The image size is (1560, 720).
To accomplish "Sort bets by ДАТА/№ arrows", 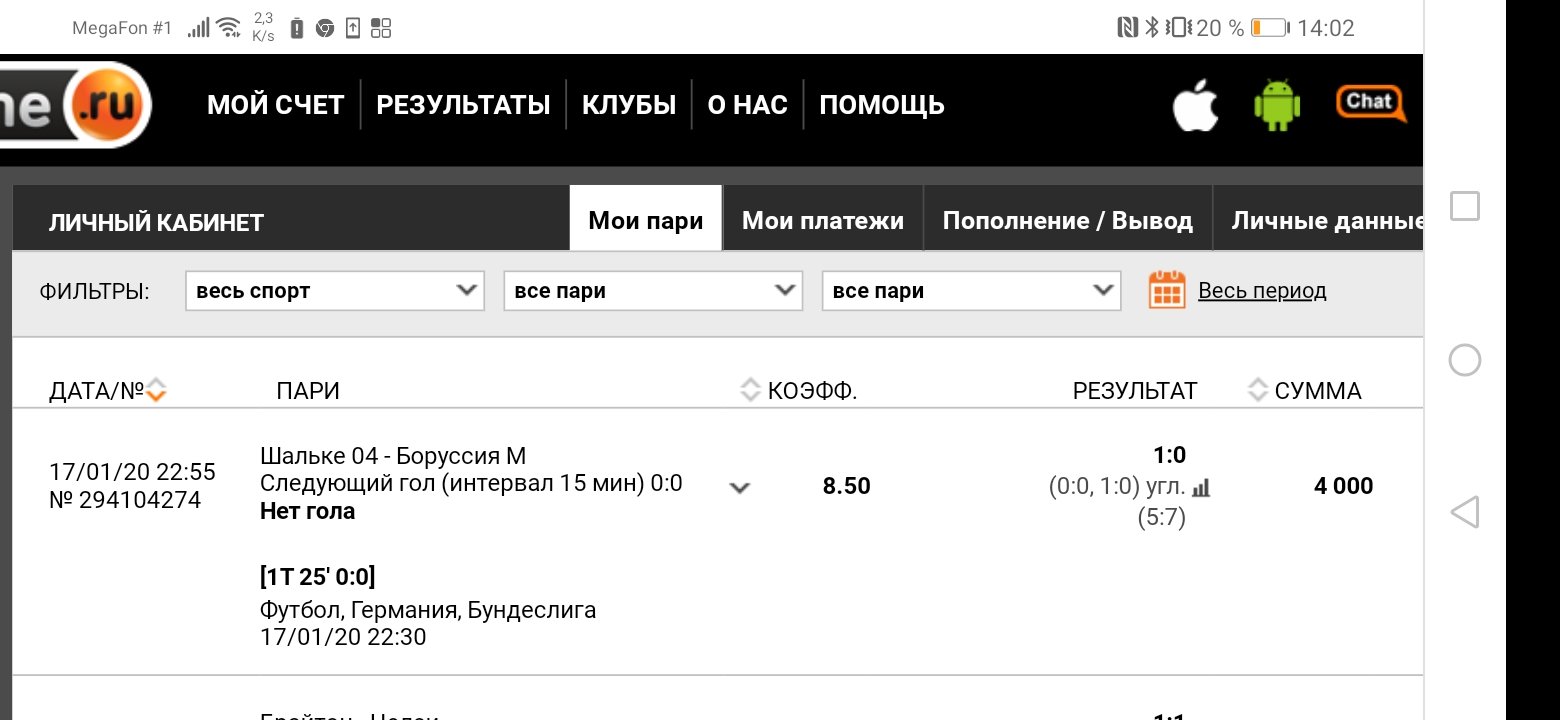I will tap(155, 391).
